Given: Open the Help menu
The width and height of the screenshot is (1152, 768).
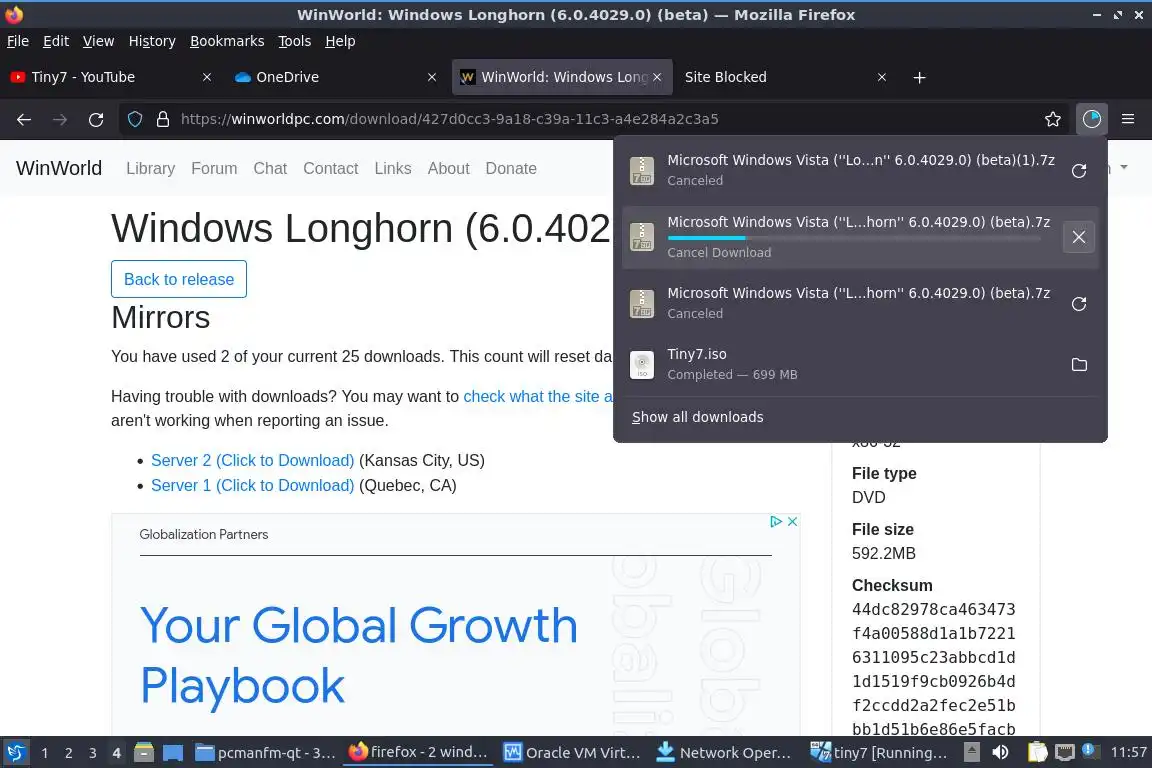Looking at the screenshot, I should [340, 41].
